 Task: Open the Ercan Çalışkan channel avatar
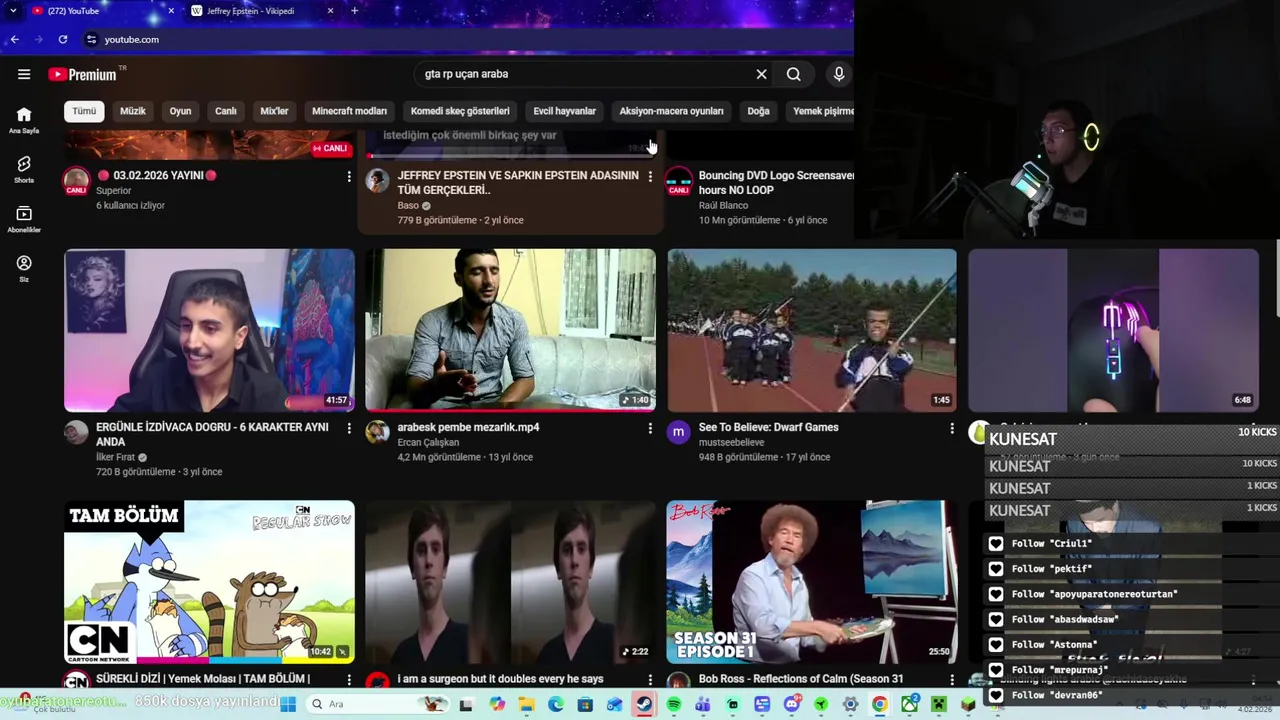(x=377, y=432)
